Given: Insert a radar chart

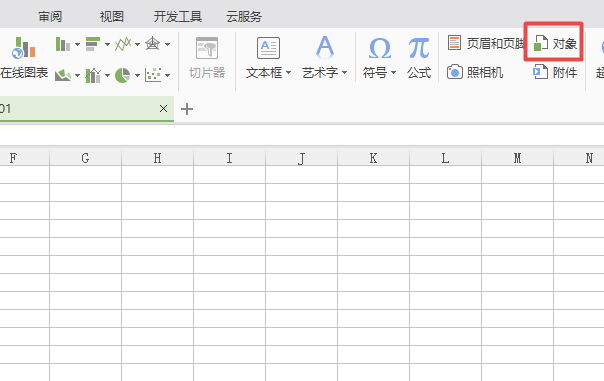Looking at the screenshot, I should point(153,44).
